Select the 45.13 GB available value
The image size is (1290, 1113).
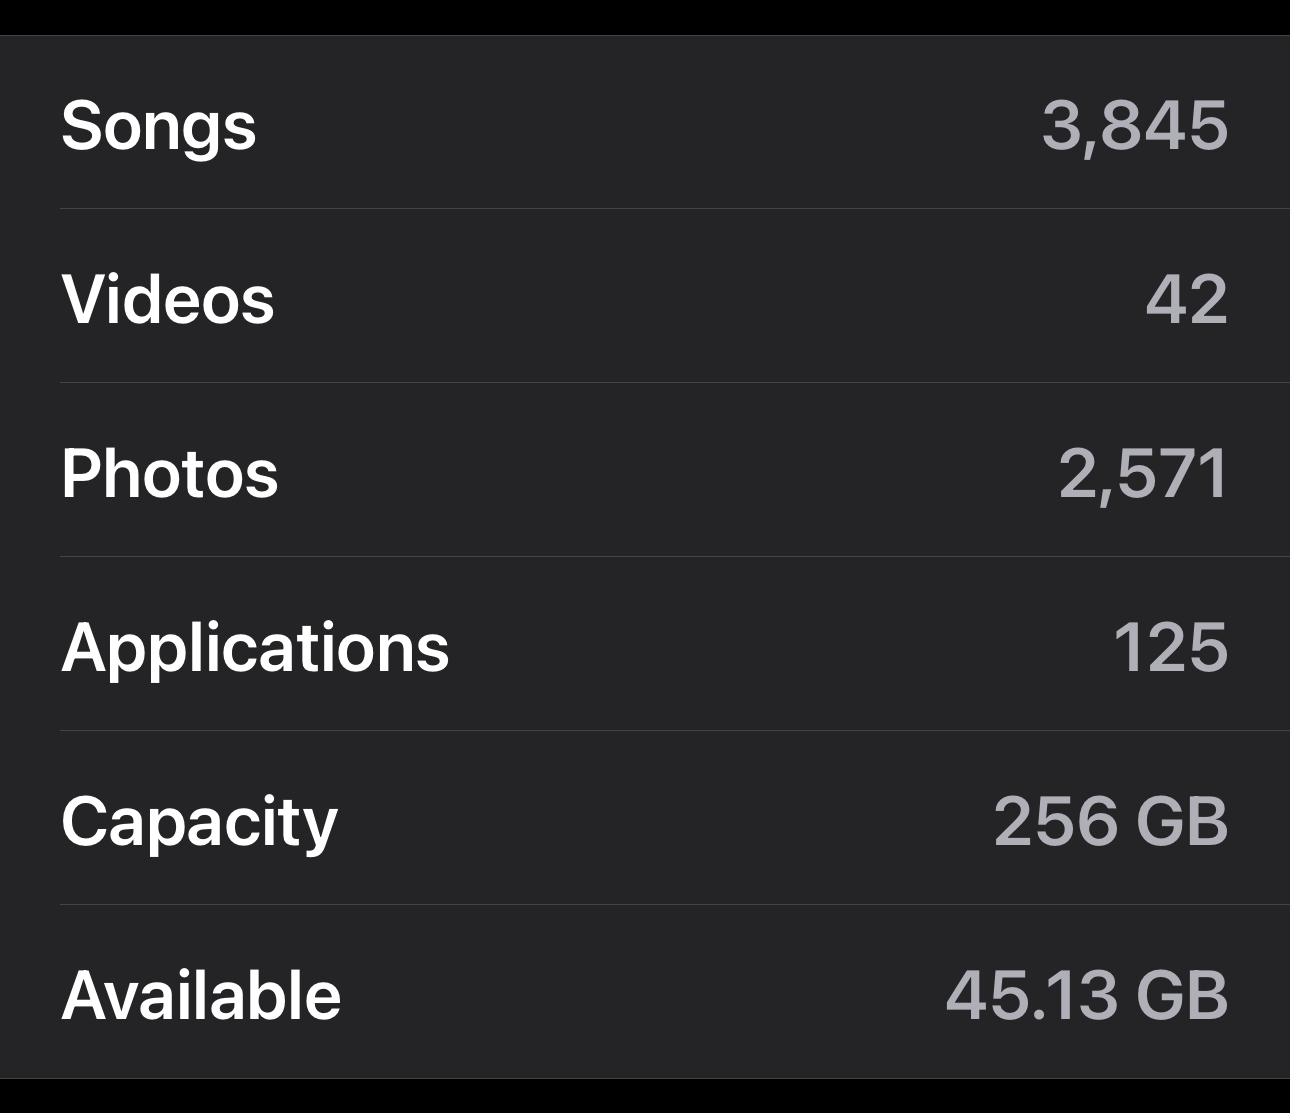(1086, 995)
